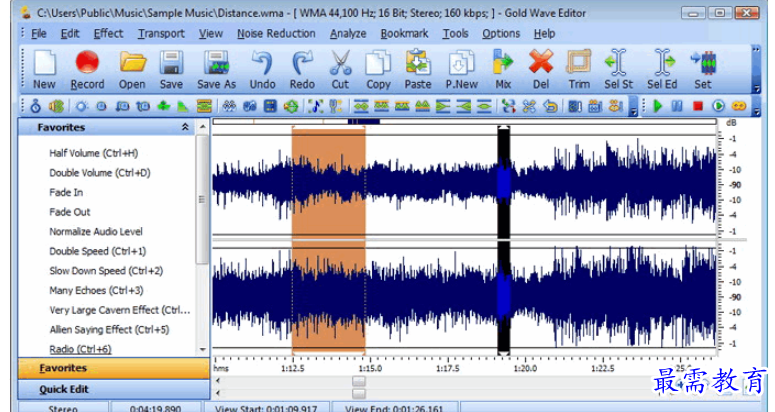Click lower horizontal scrollbar left arrow
The width and height of the screenshot is (775, 412).
pyautogui.click(x=218, y=394)
